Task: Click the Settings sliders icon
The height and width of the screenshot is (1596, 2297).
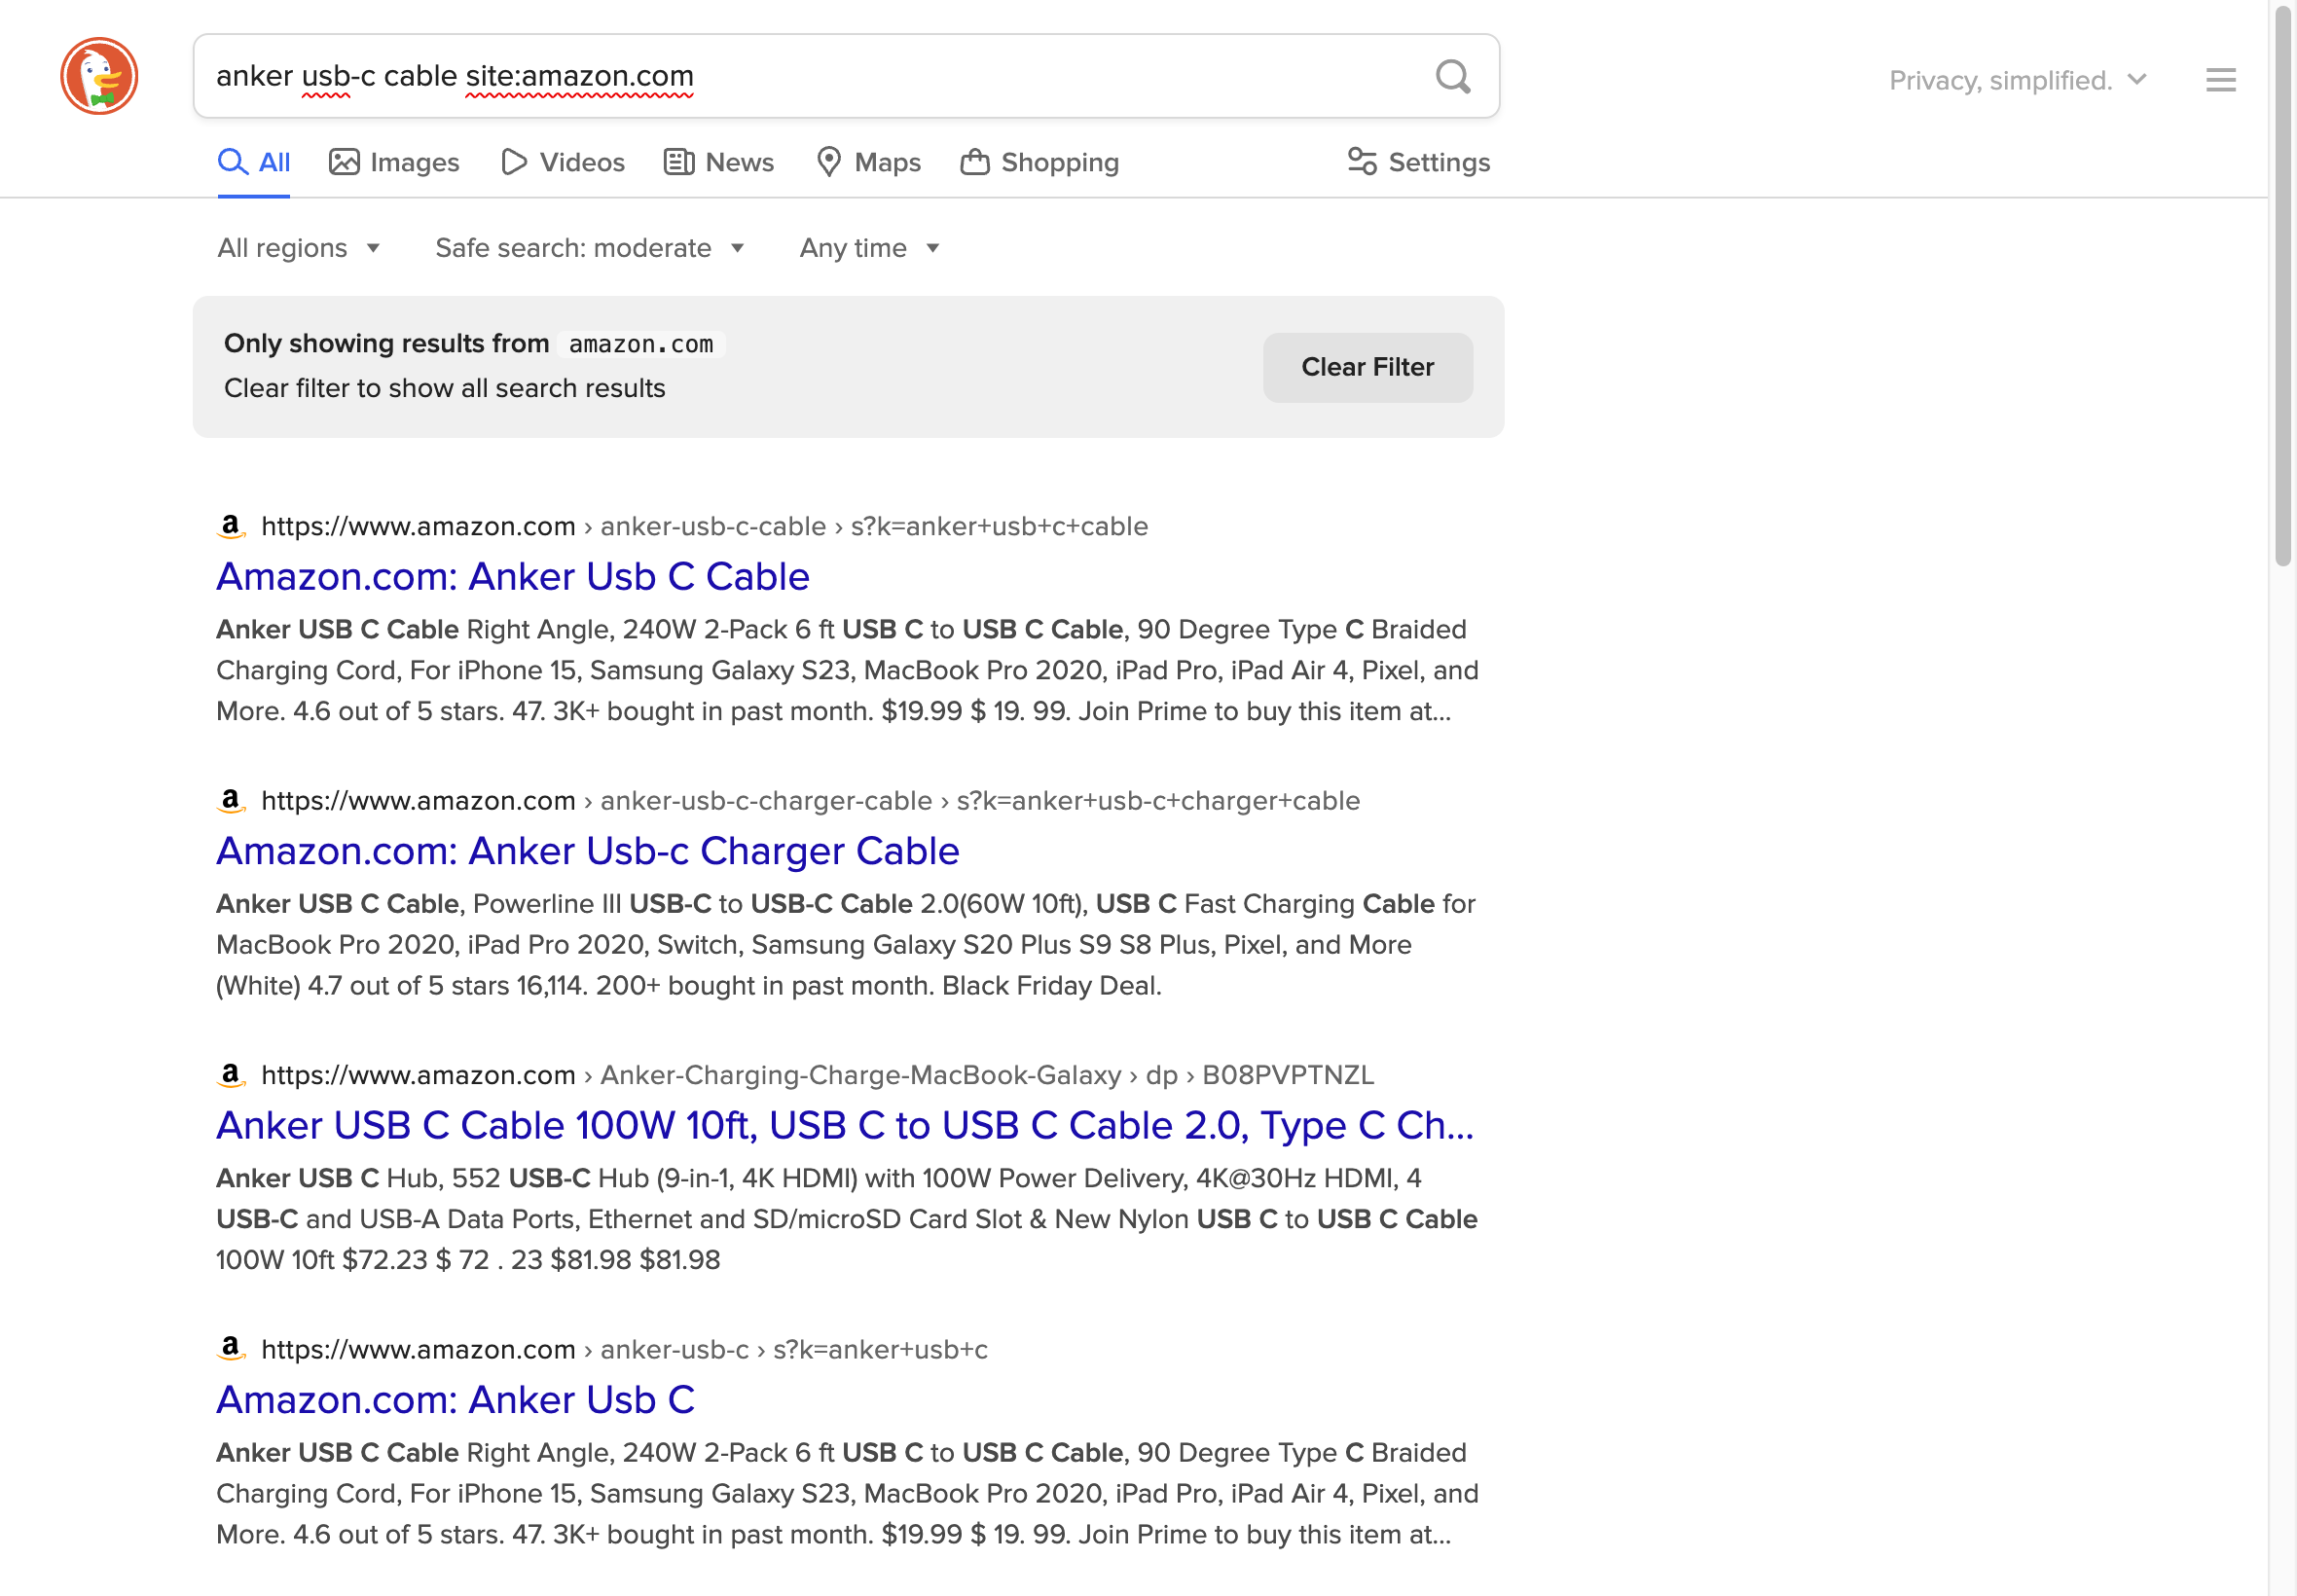Action: pos(1362,162)
